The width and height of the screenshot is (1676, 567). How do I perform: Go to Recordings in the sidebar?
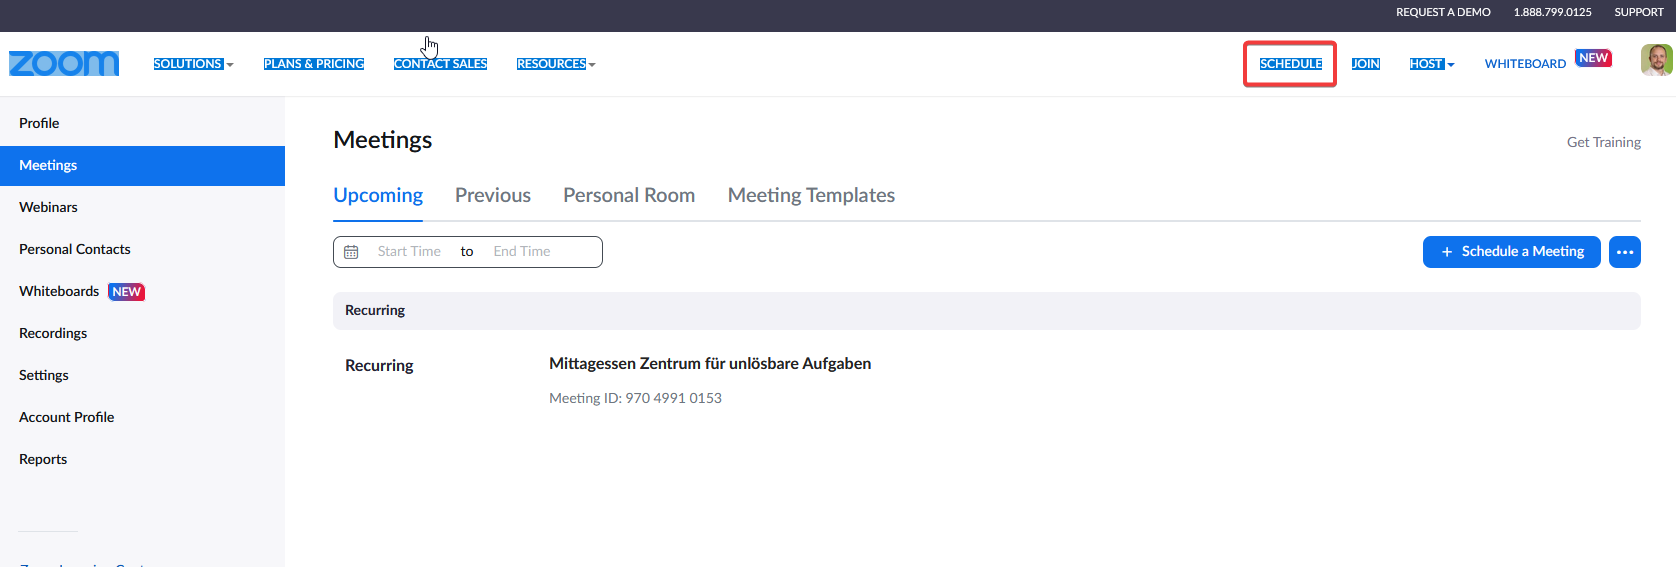coord(53,333)
